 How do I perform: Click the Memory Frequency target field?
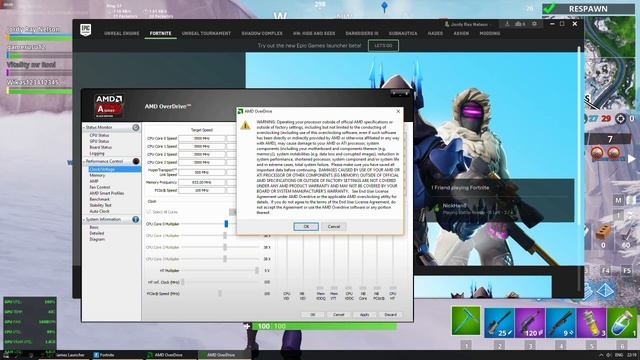tap(202, 182)
